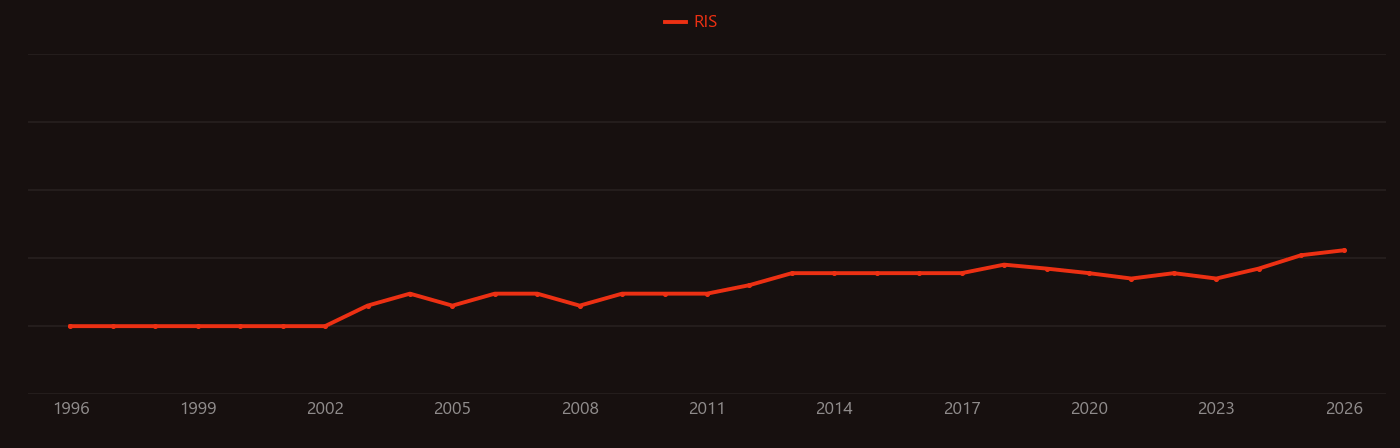
Task: Select the RIS data point at 2021
Action: [x=1131, y=279]
